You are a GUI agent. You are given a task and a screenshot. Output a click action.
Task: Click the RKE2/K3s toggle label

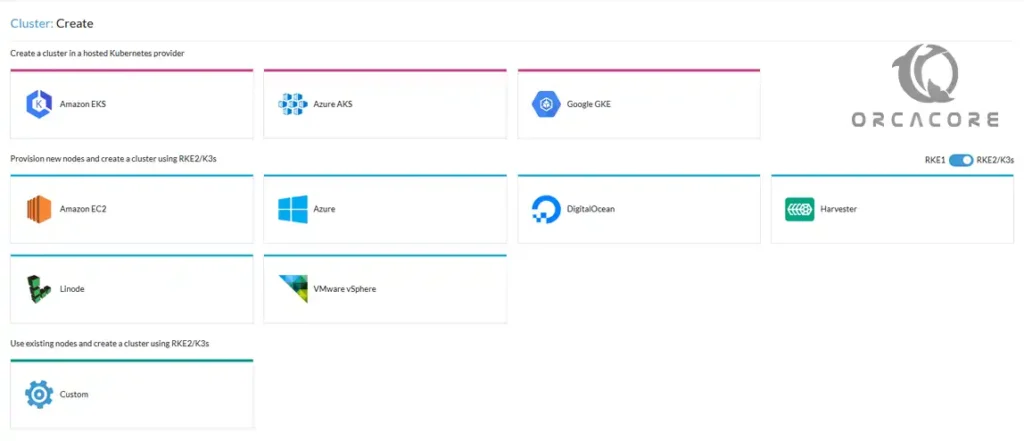pyautogui.click(x=995, y=160)
